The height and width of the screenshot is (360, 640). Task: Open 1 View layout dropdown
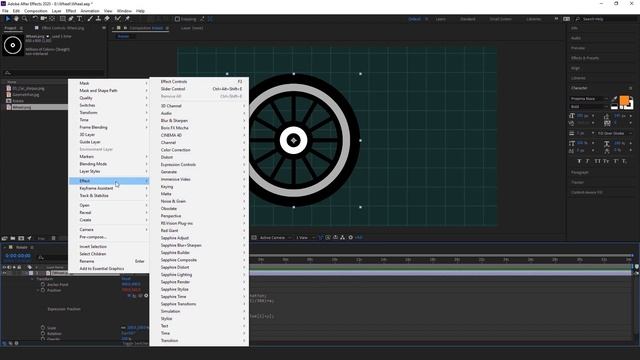pos(305,238)
